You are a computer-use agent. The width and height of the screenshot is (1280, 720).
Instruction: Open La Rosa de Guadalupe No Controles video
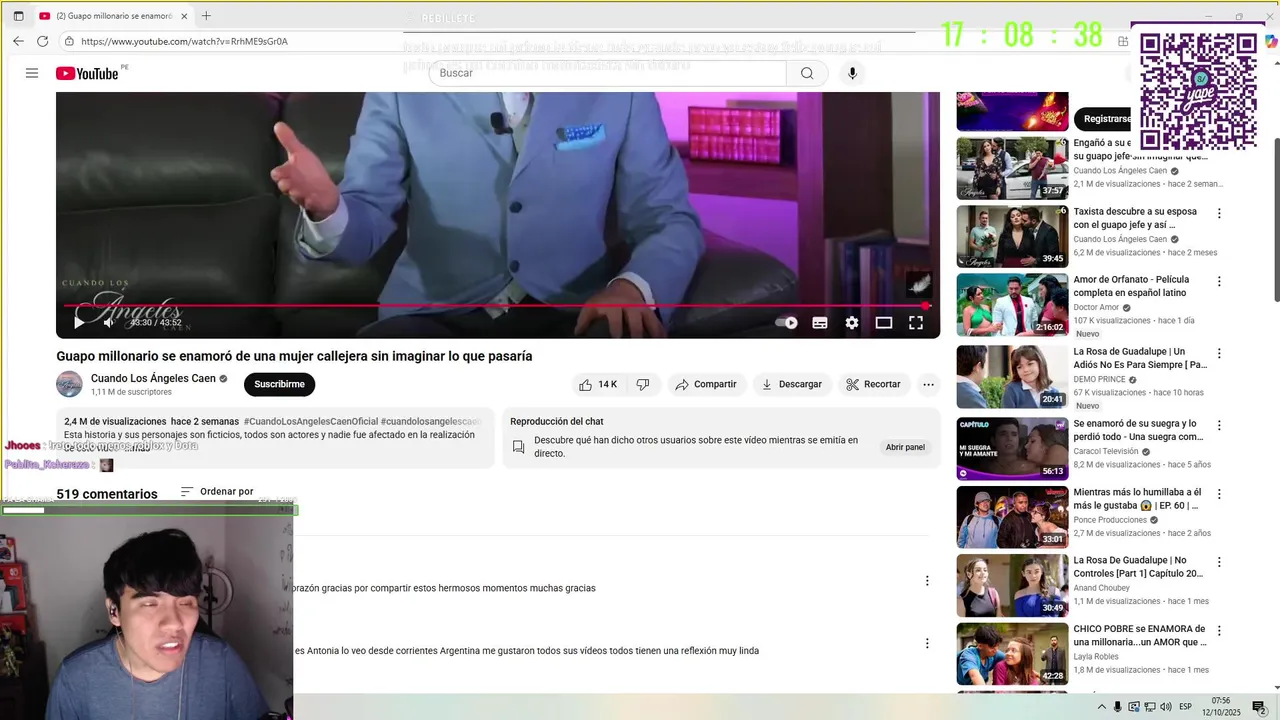[1138, 567]
